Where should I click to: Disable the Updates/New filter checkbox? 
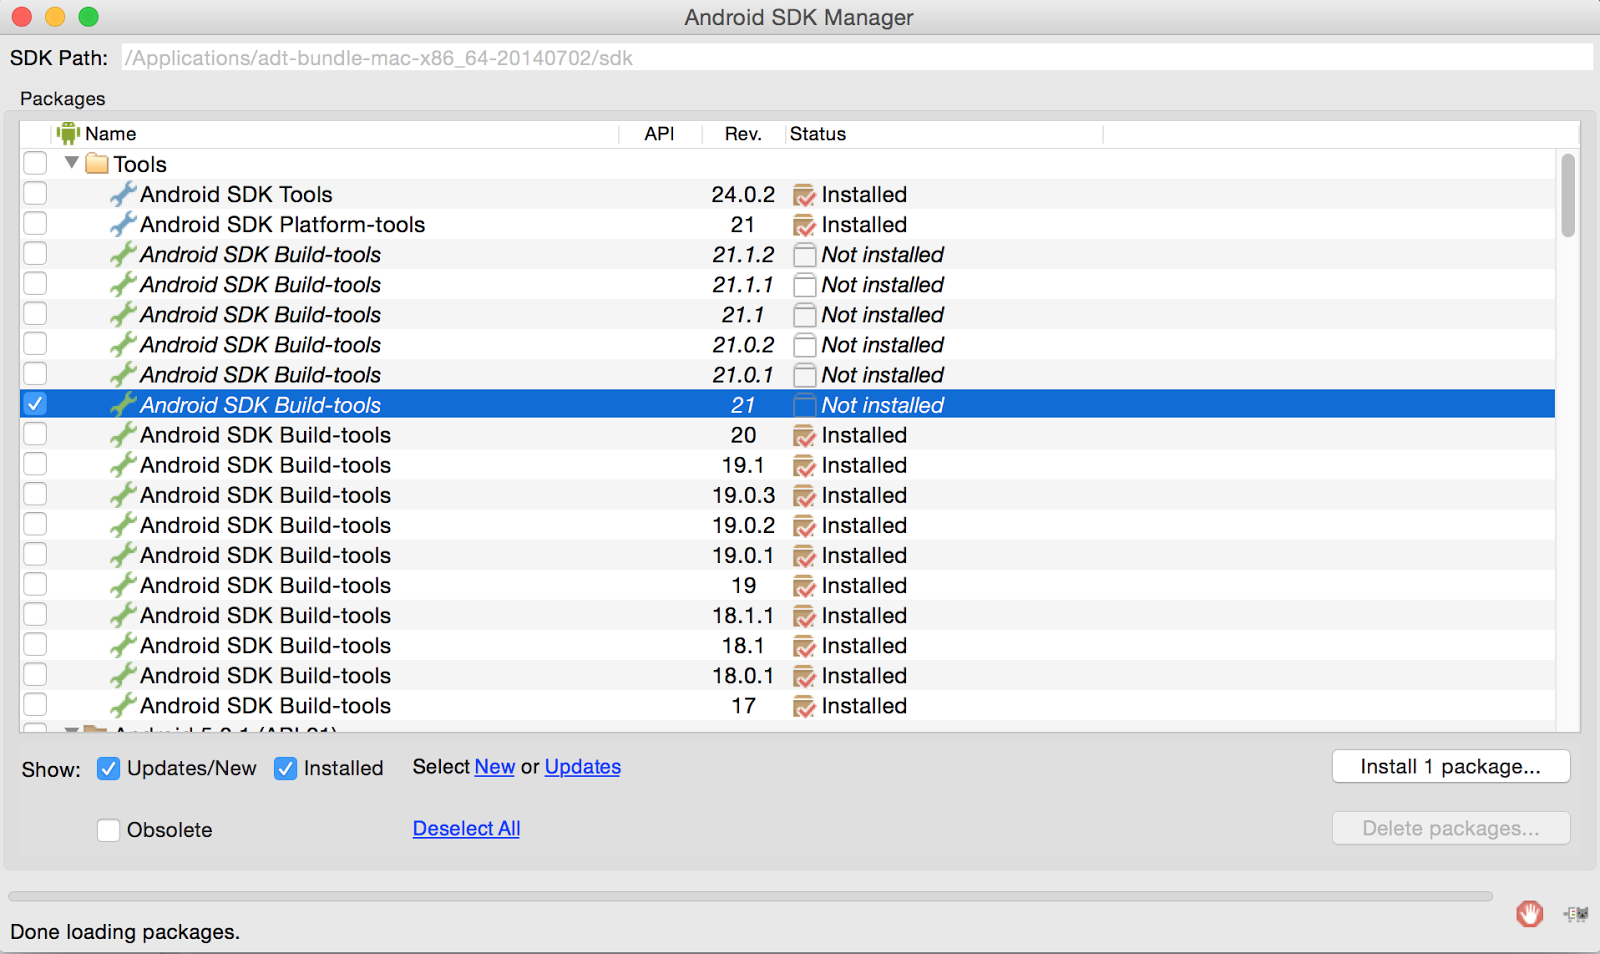click(108, 768)
